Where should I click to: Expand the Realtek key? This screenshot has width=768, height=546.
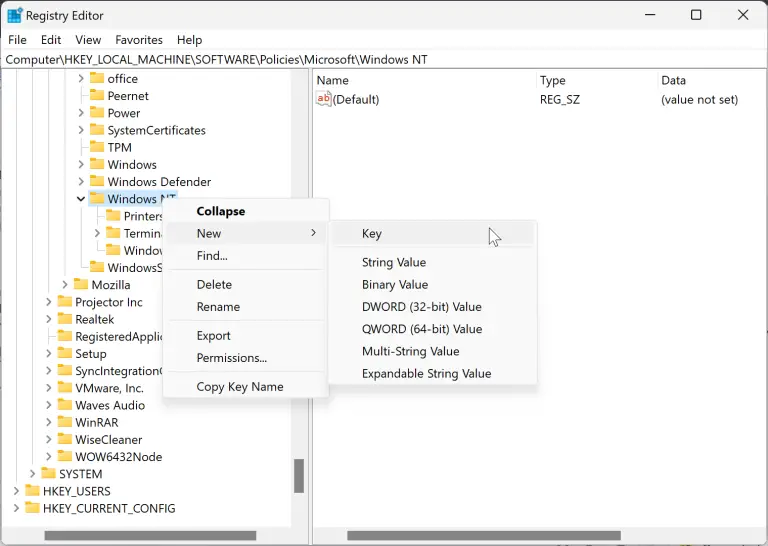click(48, 319)
